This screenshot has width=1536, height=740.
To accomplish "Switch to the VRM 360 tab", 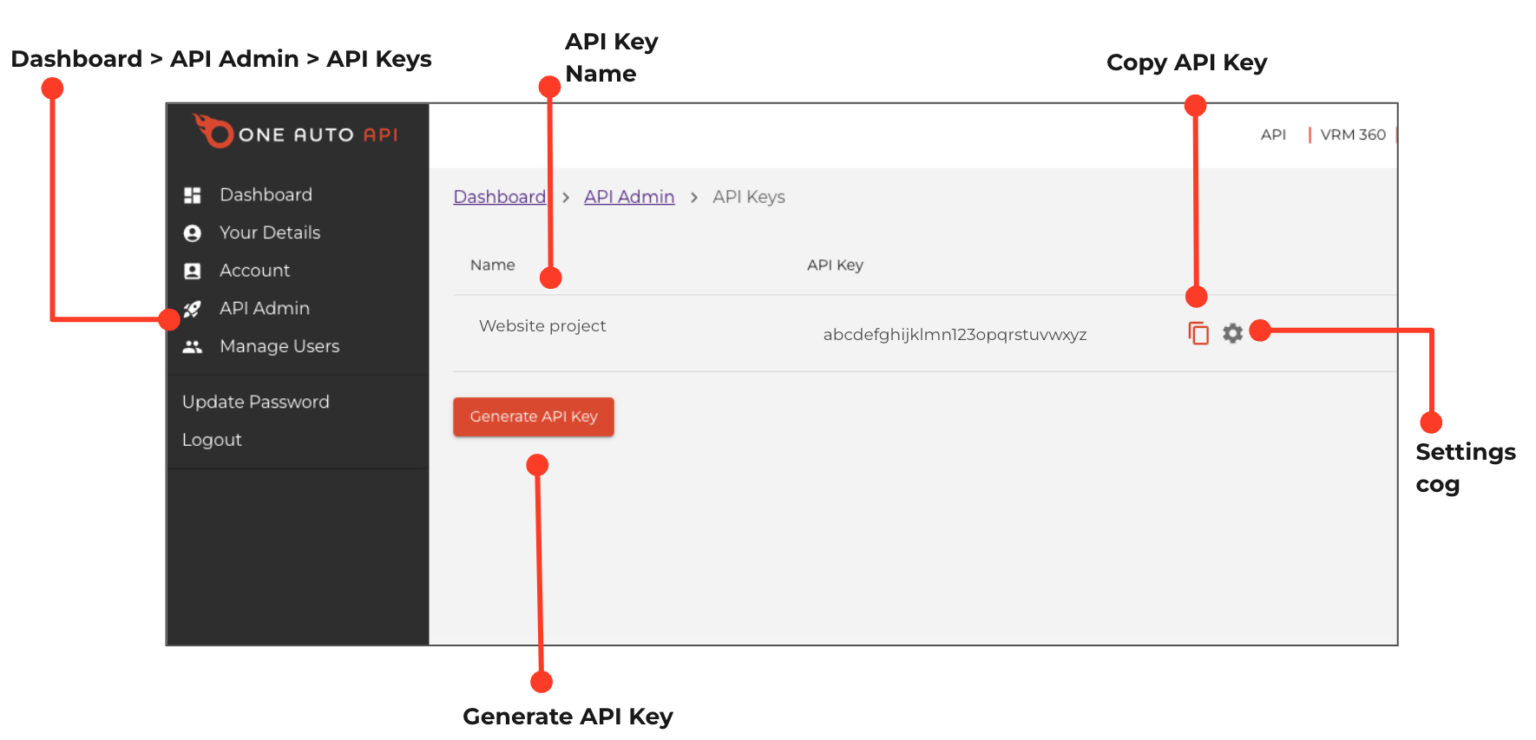I will (x=1352, y=134).
